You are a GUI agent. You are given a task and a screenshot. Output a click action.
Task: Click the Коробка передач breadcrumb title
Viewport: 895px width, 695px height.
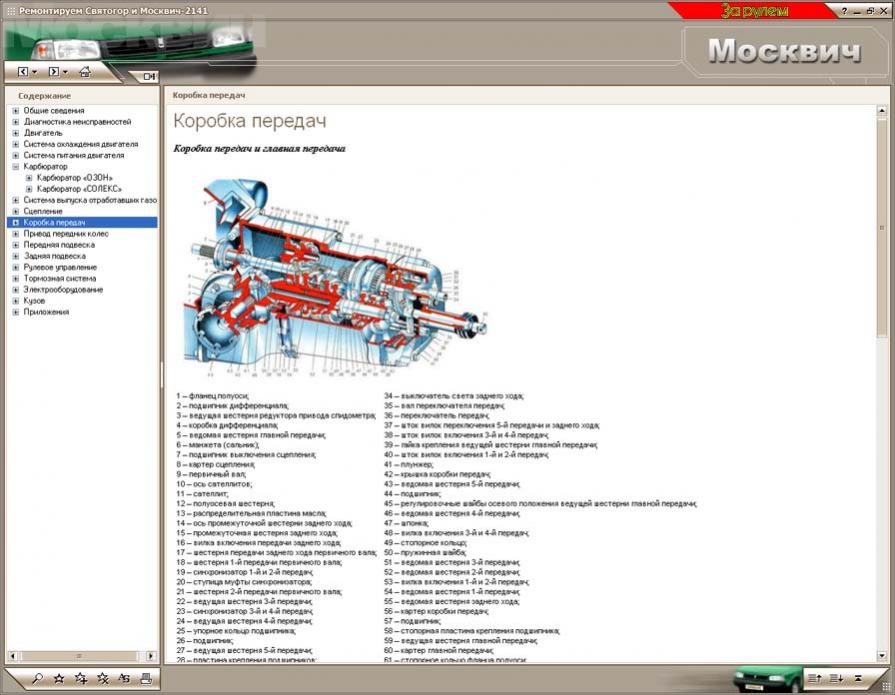[x=209, y=95]
